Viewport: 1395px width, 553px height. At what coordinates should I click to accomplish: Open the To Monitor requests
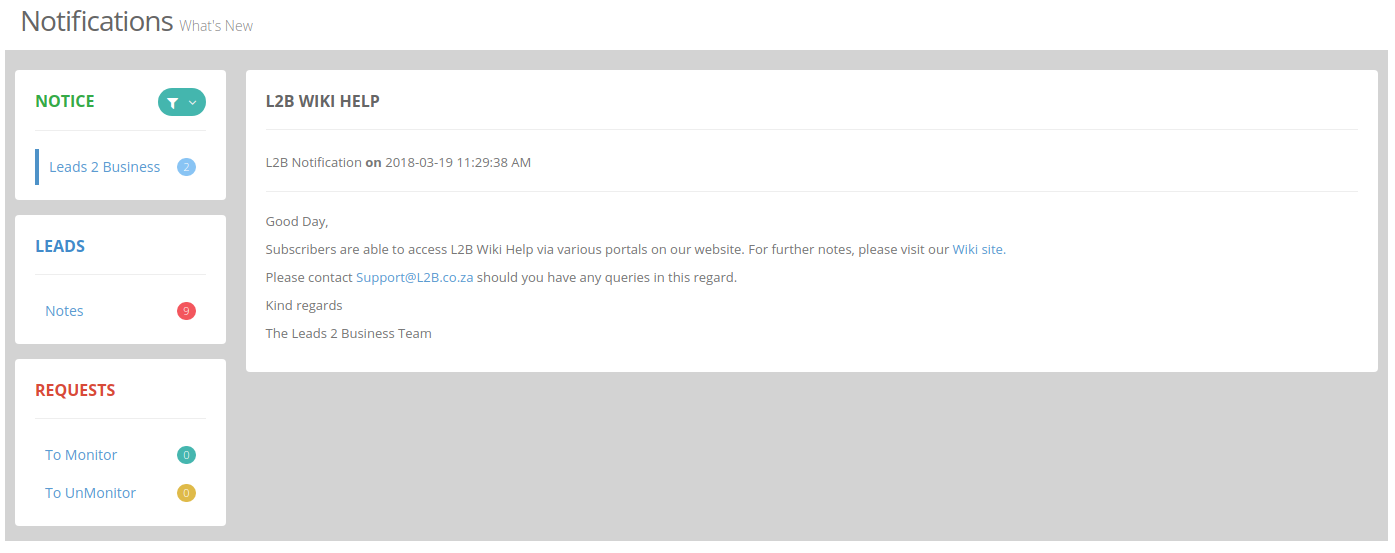tap(81, 455)
